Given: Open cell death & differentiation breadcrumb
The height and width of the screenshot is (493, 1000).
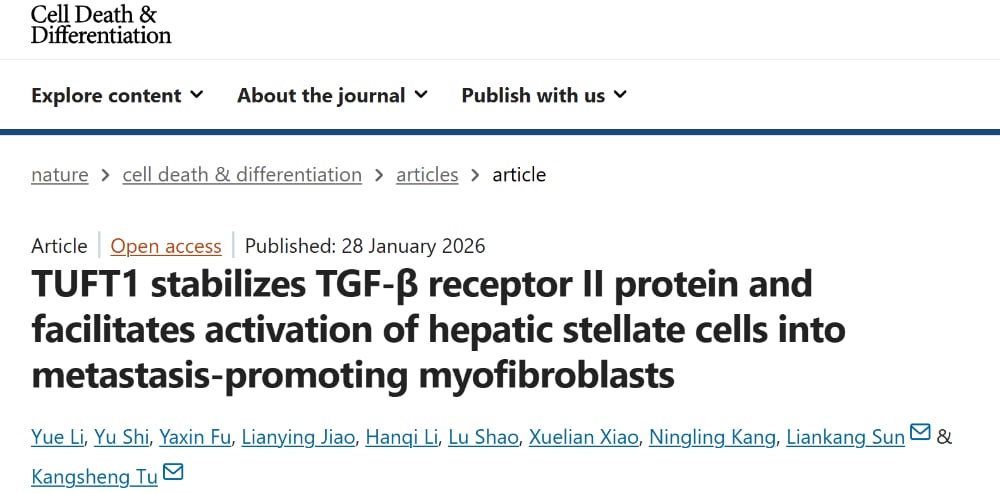Looking at the screenshot, I should pyautogui.click(x=242, y=175).
